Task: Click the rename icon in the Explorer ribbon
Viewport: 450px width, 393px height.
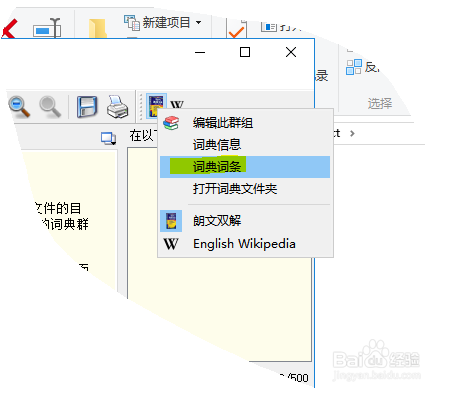Action: (47, 28)
